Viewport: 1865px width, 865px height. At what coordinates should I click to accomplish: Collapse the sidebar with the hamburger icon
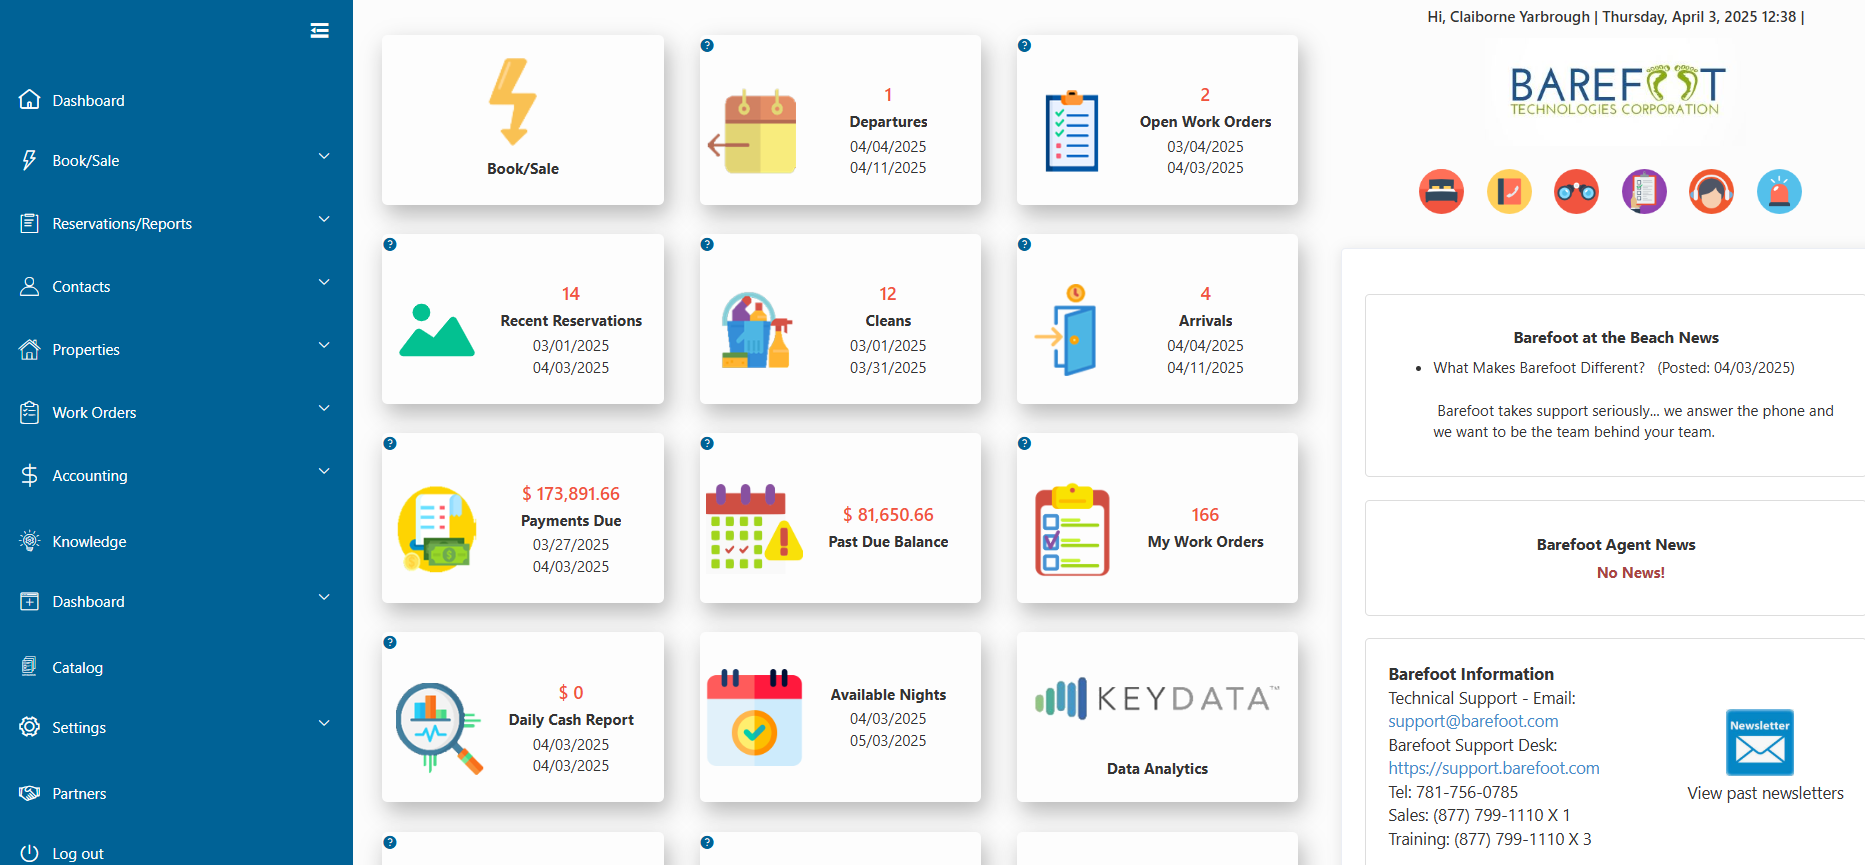tap(320, 31)
